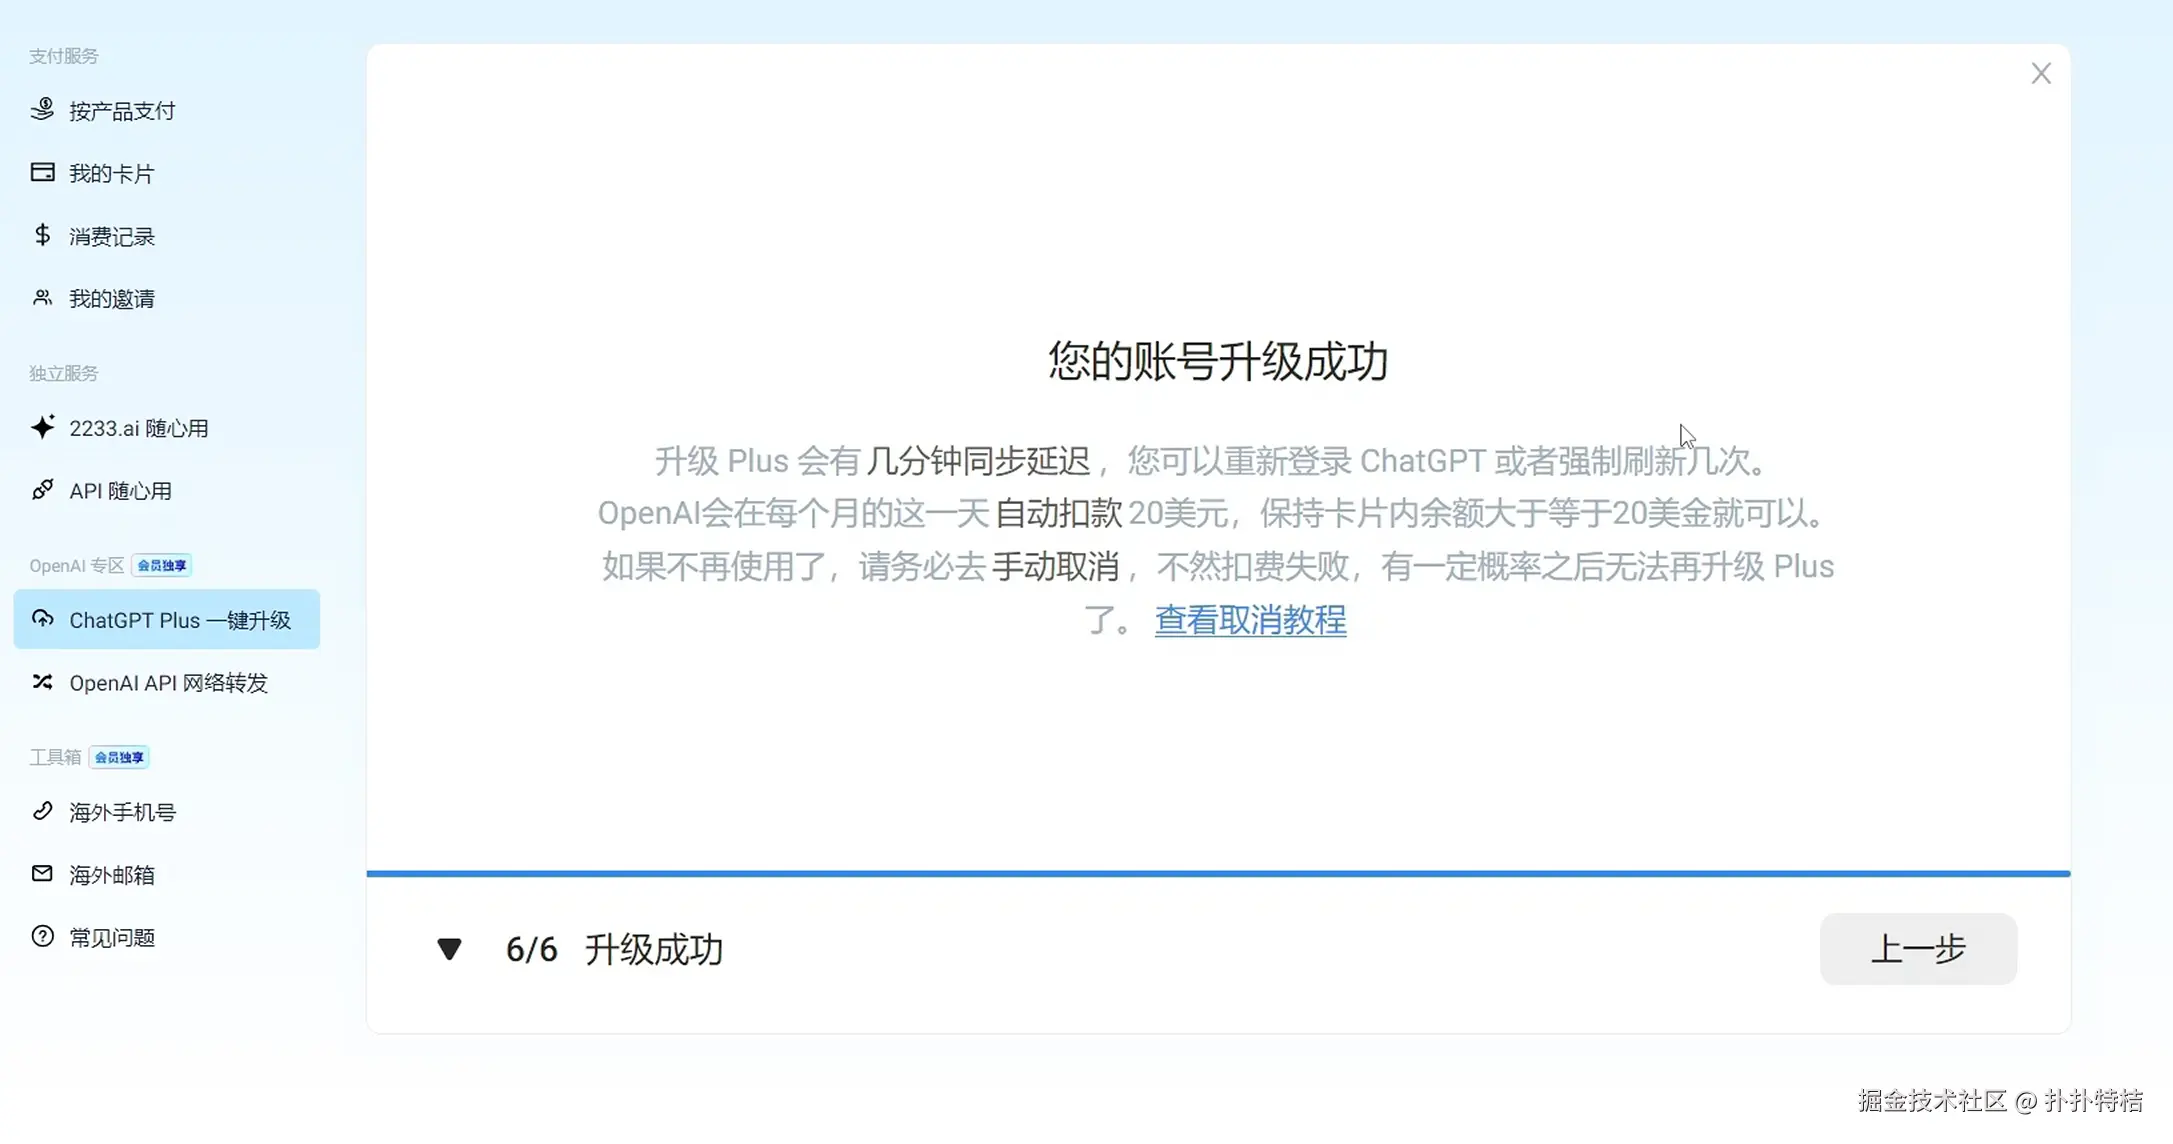Click the blue step progress bar
This screenshot has height=1144, width=2173.
pos(1218,873)
